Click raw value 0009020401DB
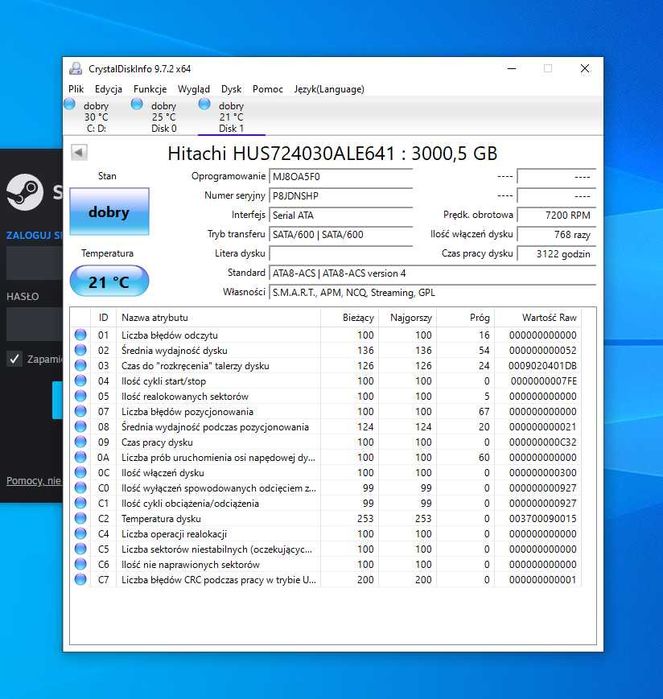 tap(542, 366)
